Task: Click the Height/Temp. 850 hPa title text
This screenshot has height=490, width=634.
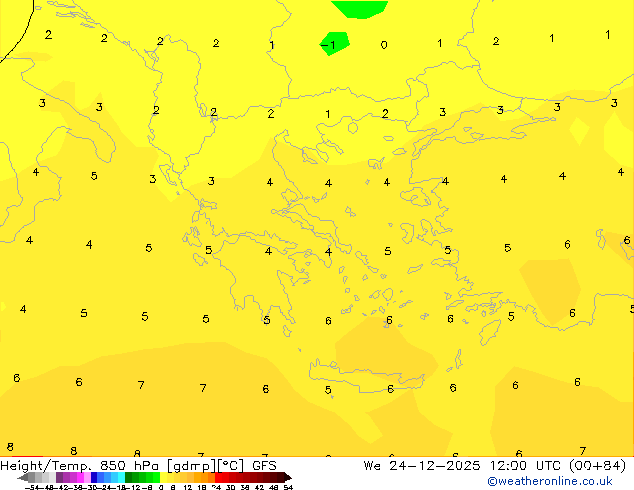Action: coord(80,466)
